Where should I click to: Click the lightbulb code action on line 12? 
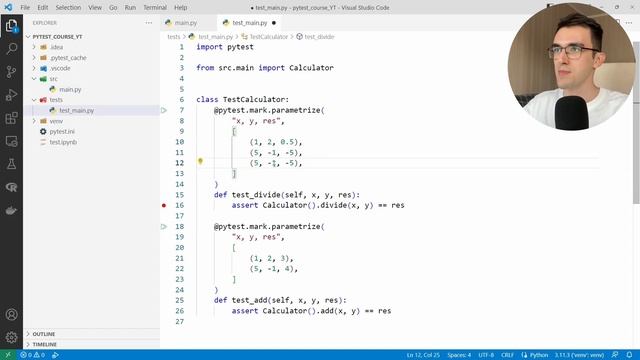pyautogui.click(x=200, y=161)
